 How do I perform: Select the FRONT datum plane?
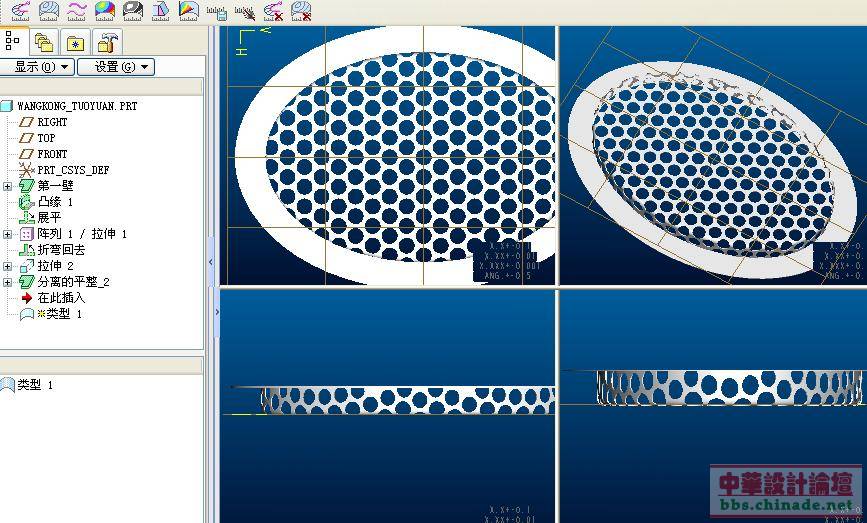tap(52, 154)
